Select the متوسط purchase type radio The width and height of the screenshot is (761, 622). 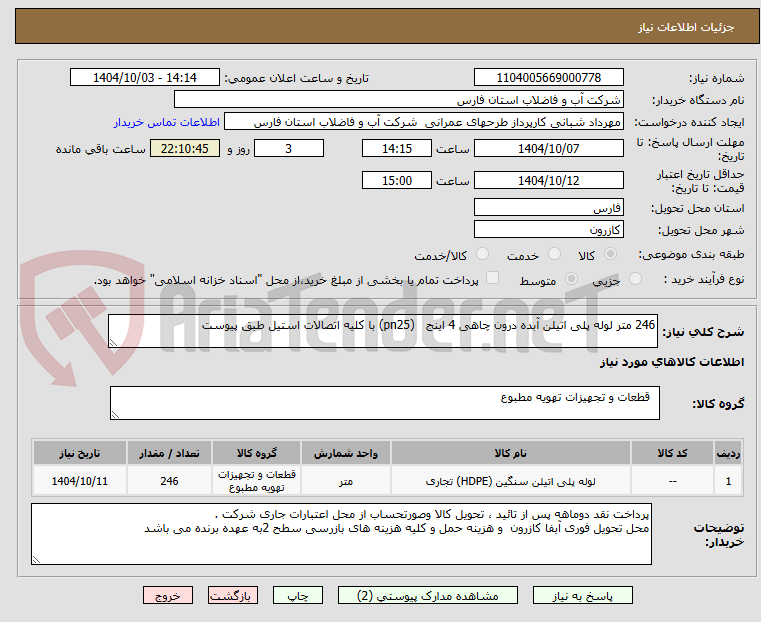click(571, 279)
